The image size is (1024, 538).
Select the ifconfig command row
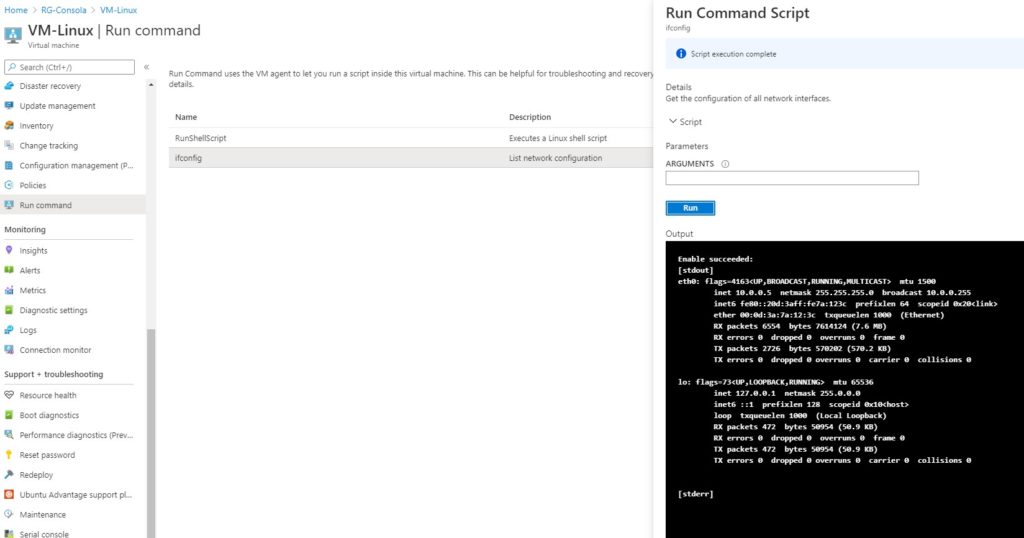(411, 158)
